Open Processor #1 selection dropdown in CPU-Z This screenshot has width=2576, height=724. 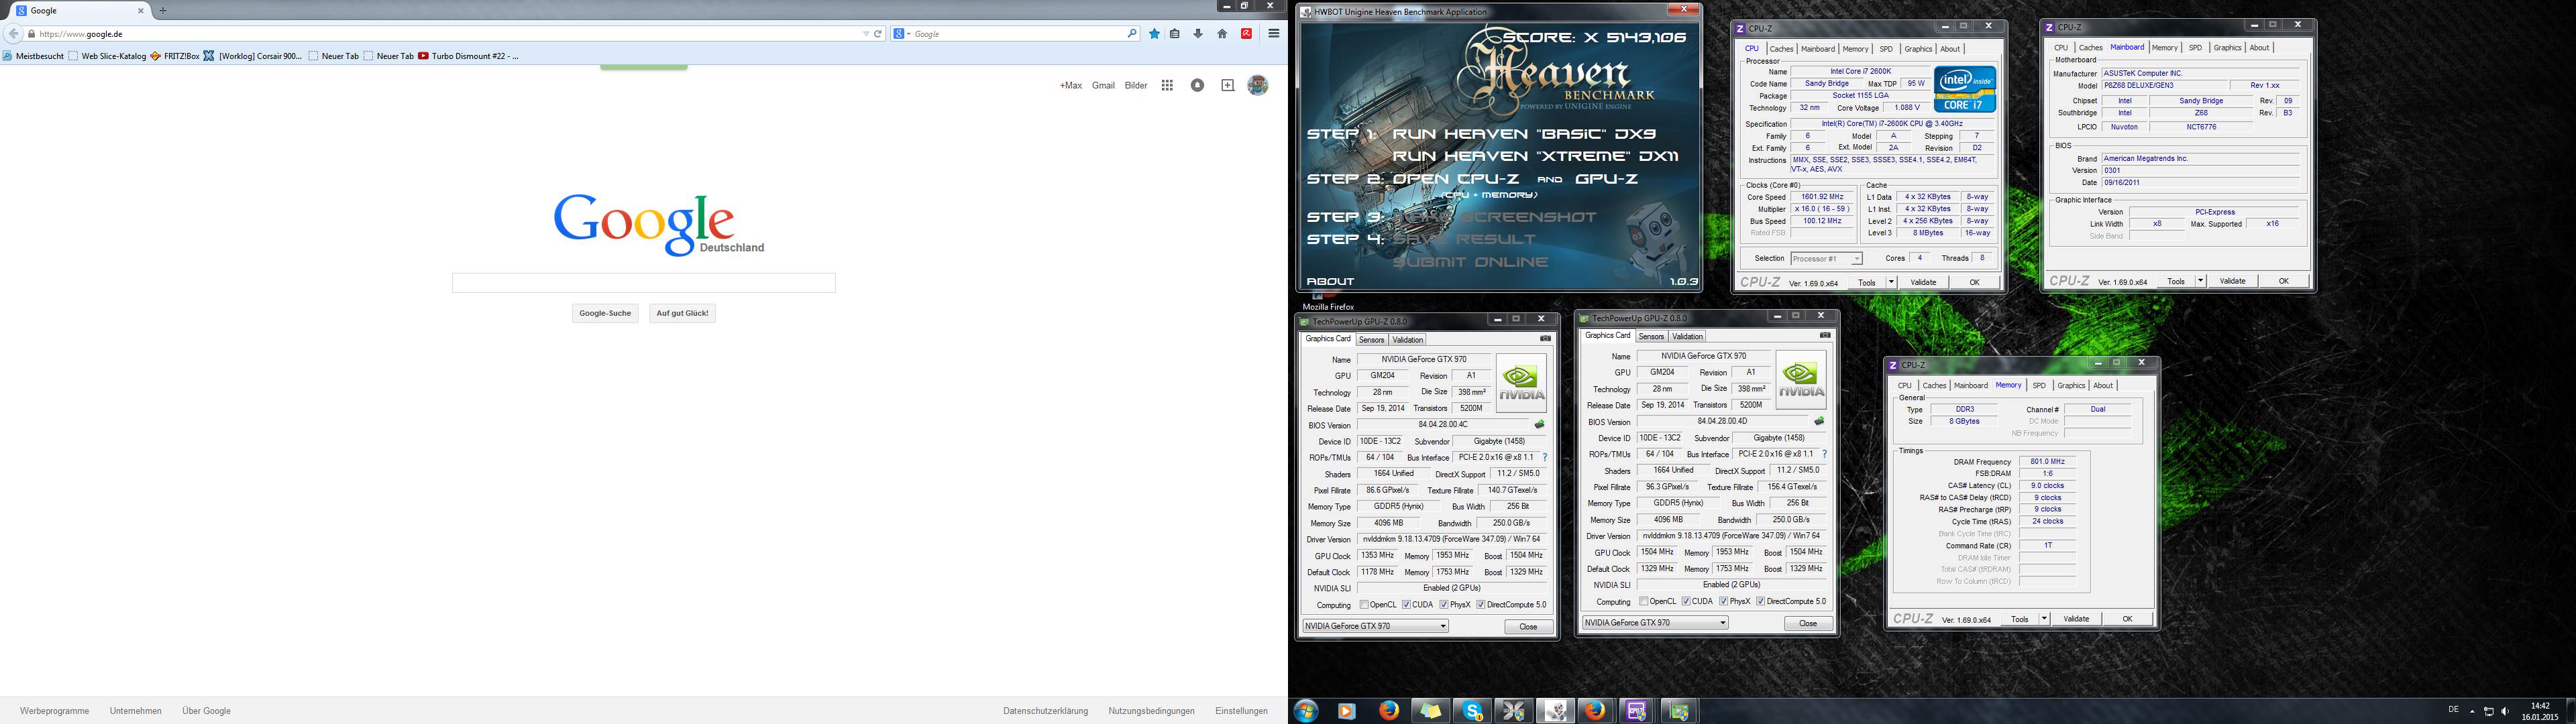pyautogui.click(x=1857, y=259)
